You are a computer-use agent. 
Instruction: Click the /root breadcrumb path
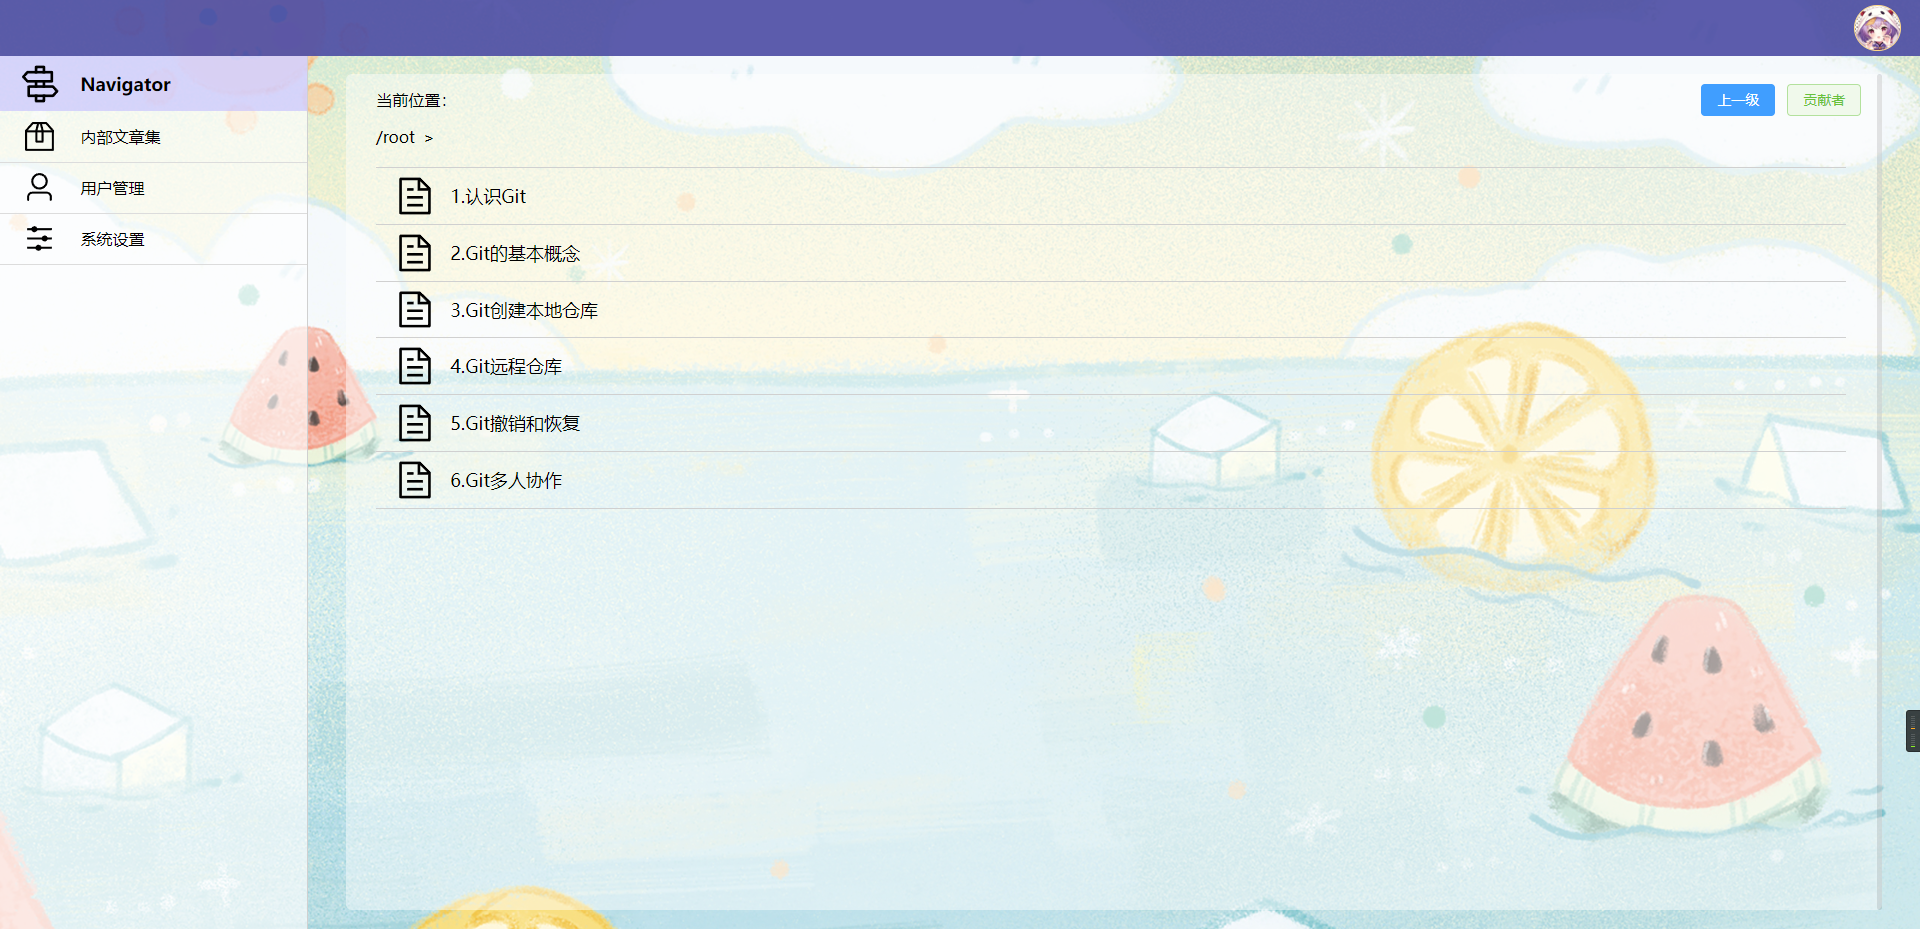(x=396, y=138)
